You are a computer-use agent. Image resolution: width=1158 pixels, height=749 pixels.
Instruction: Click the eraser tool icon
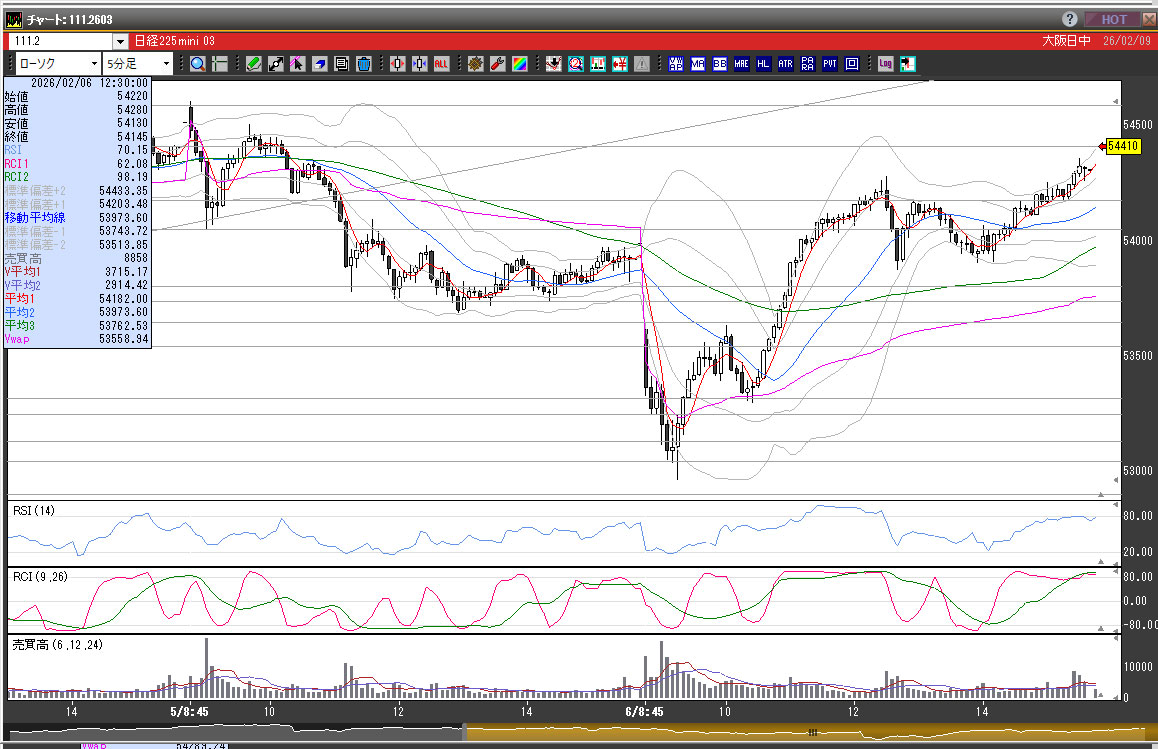pos(319,64)
